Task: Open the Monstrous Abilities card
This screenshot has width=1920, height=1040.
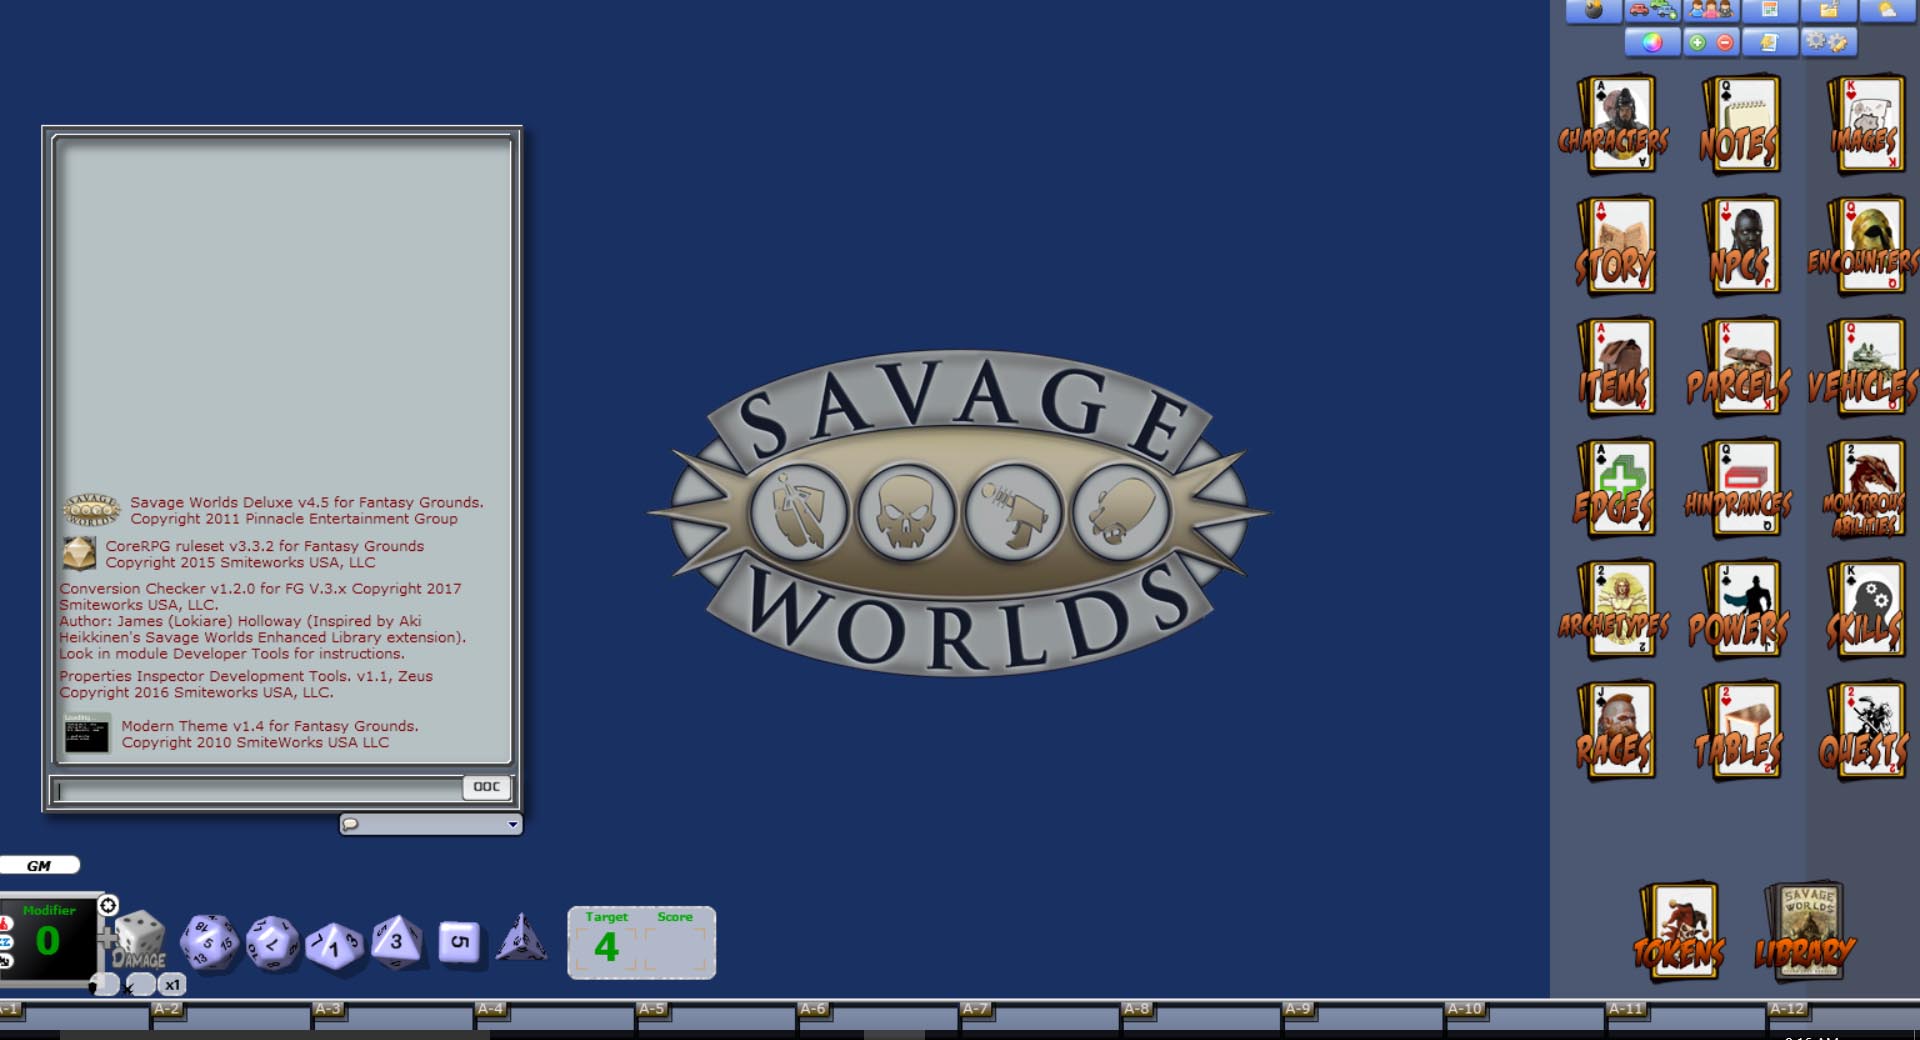Action: (1864, 488)
